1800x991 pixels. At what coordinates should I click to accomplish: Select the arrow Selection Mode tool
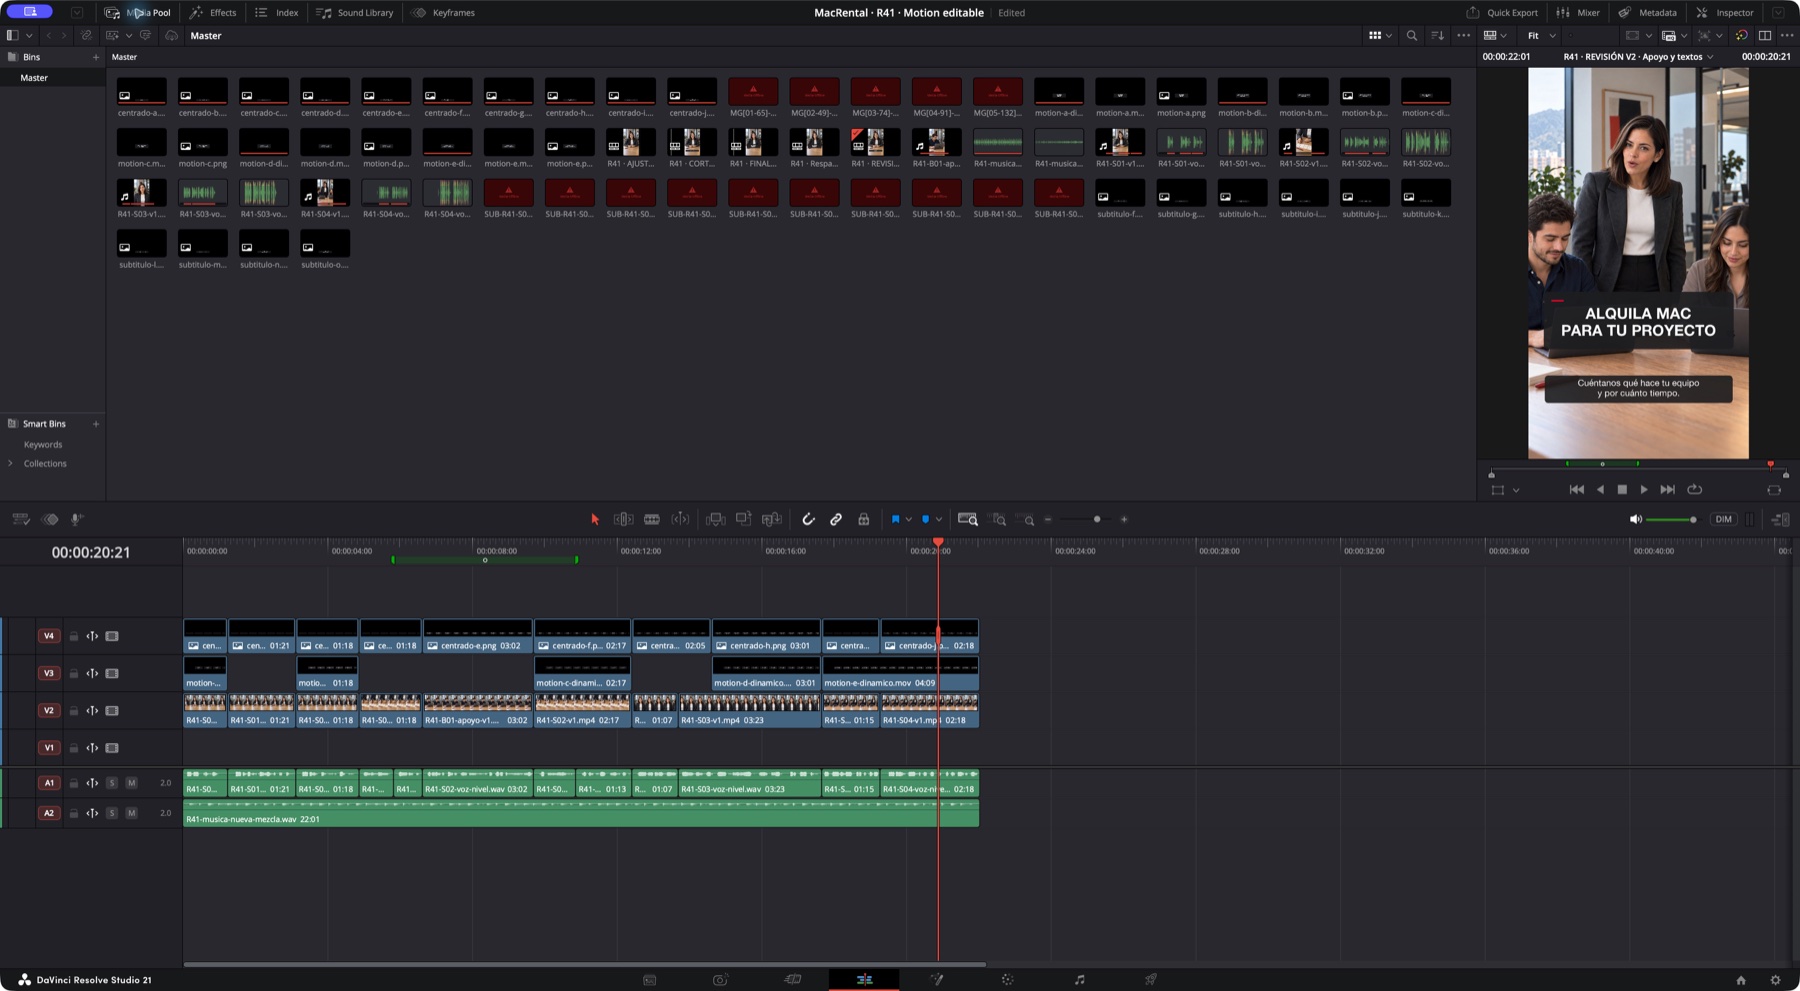click(595, 519)
